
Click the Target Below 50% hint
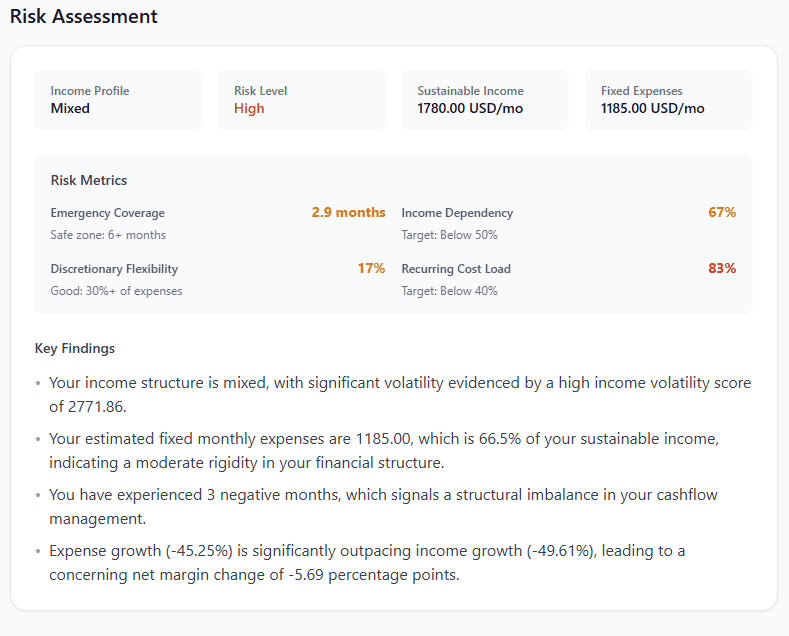click(449, 235)
